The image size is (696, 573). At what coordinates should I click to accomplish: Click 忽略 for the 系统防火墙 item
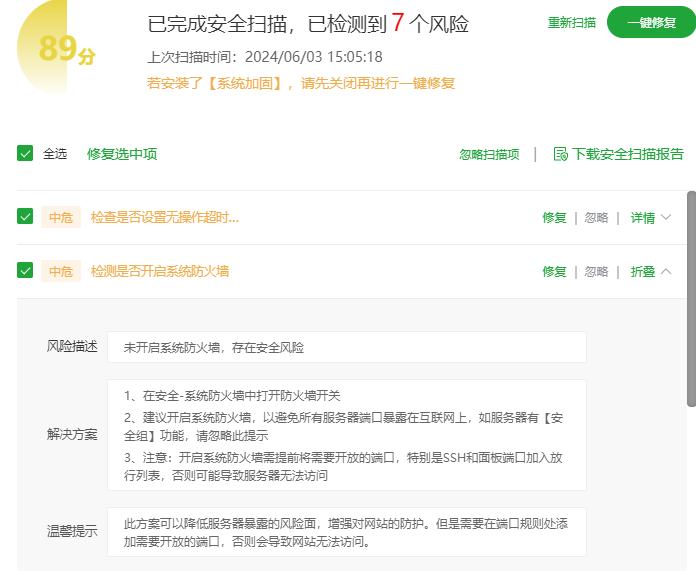[x=596, y=271]
